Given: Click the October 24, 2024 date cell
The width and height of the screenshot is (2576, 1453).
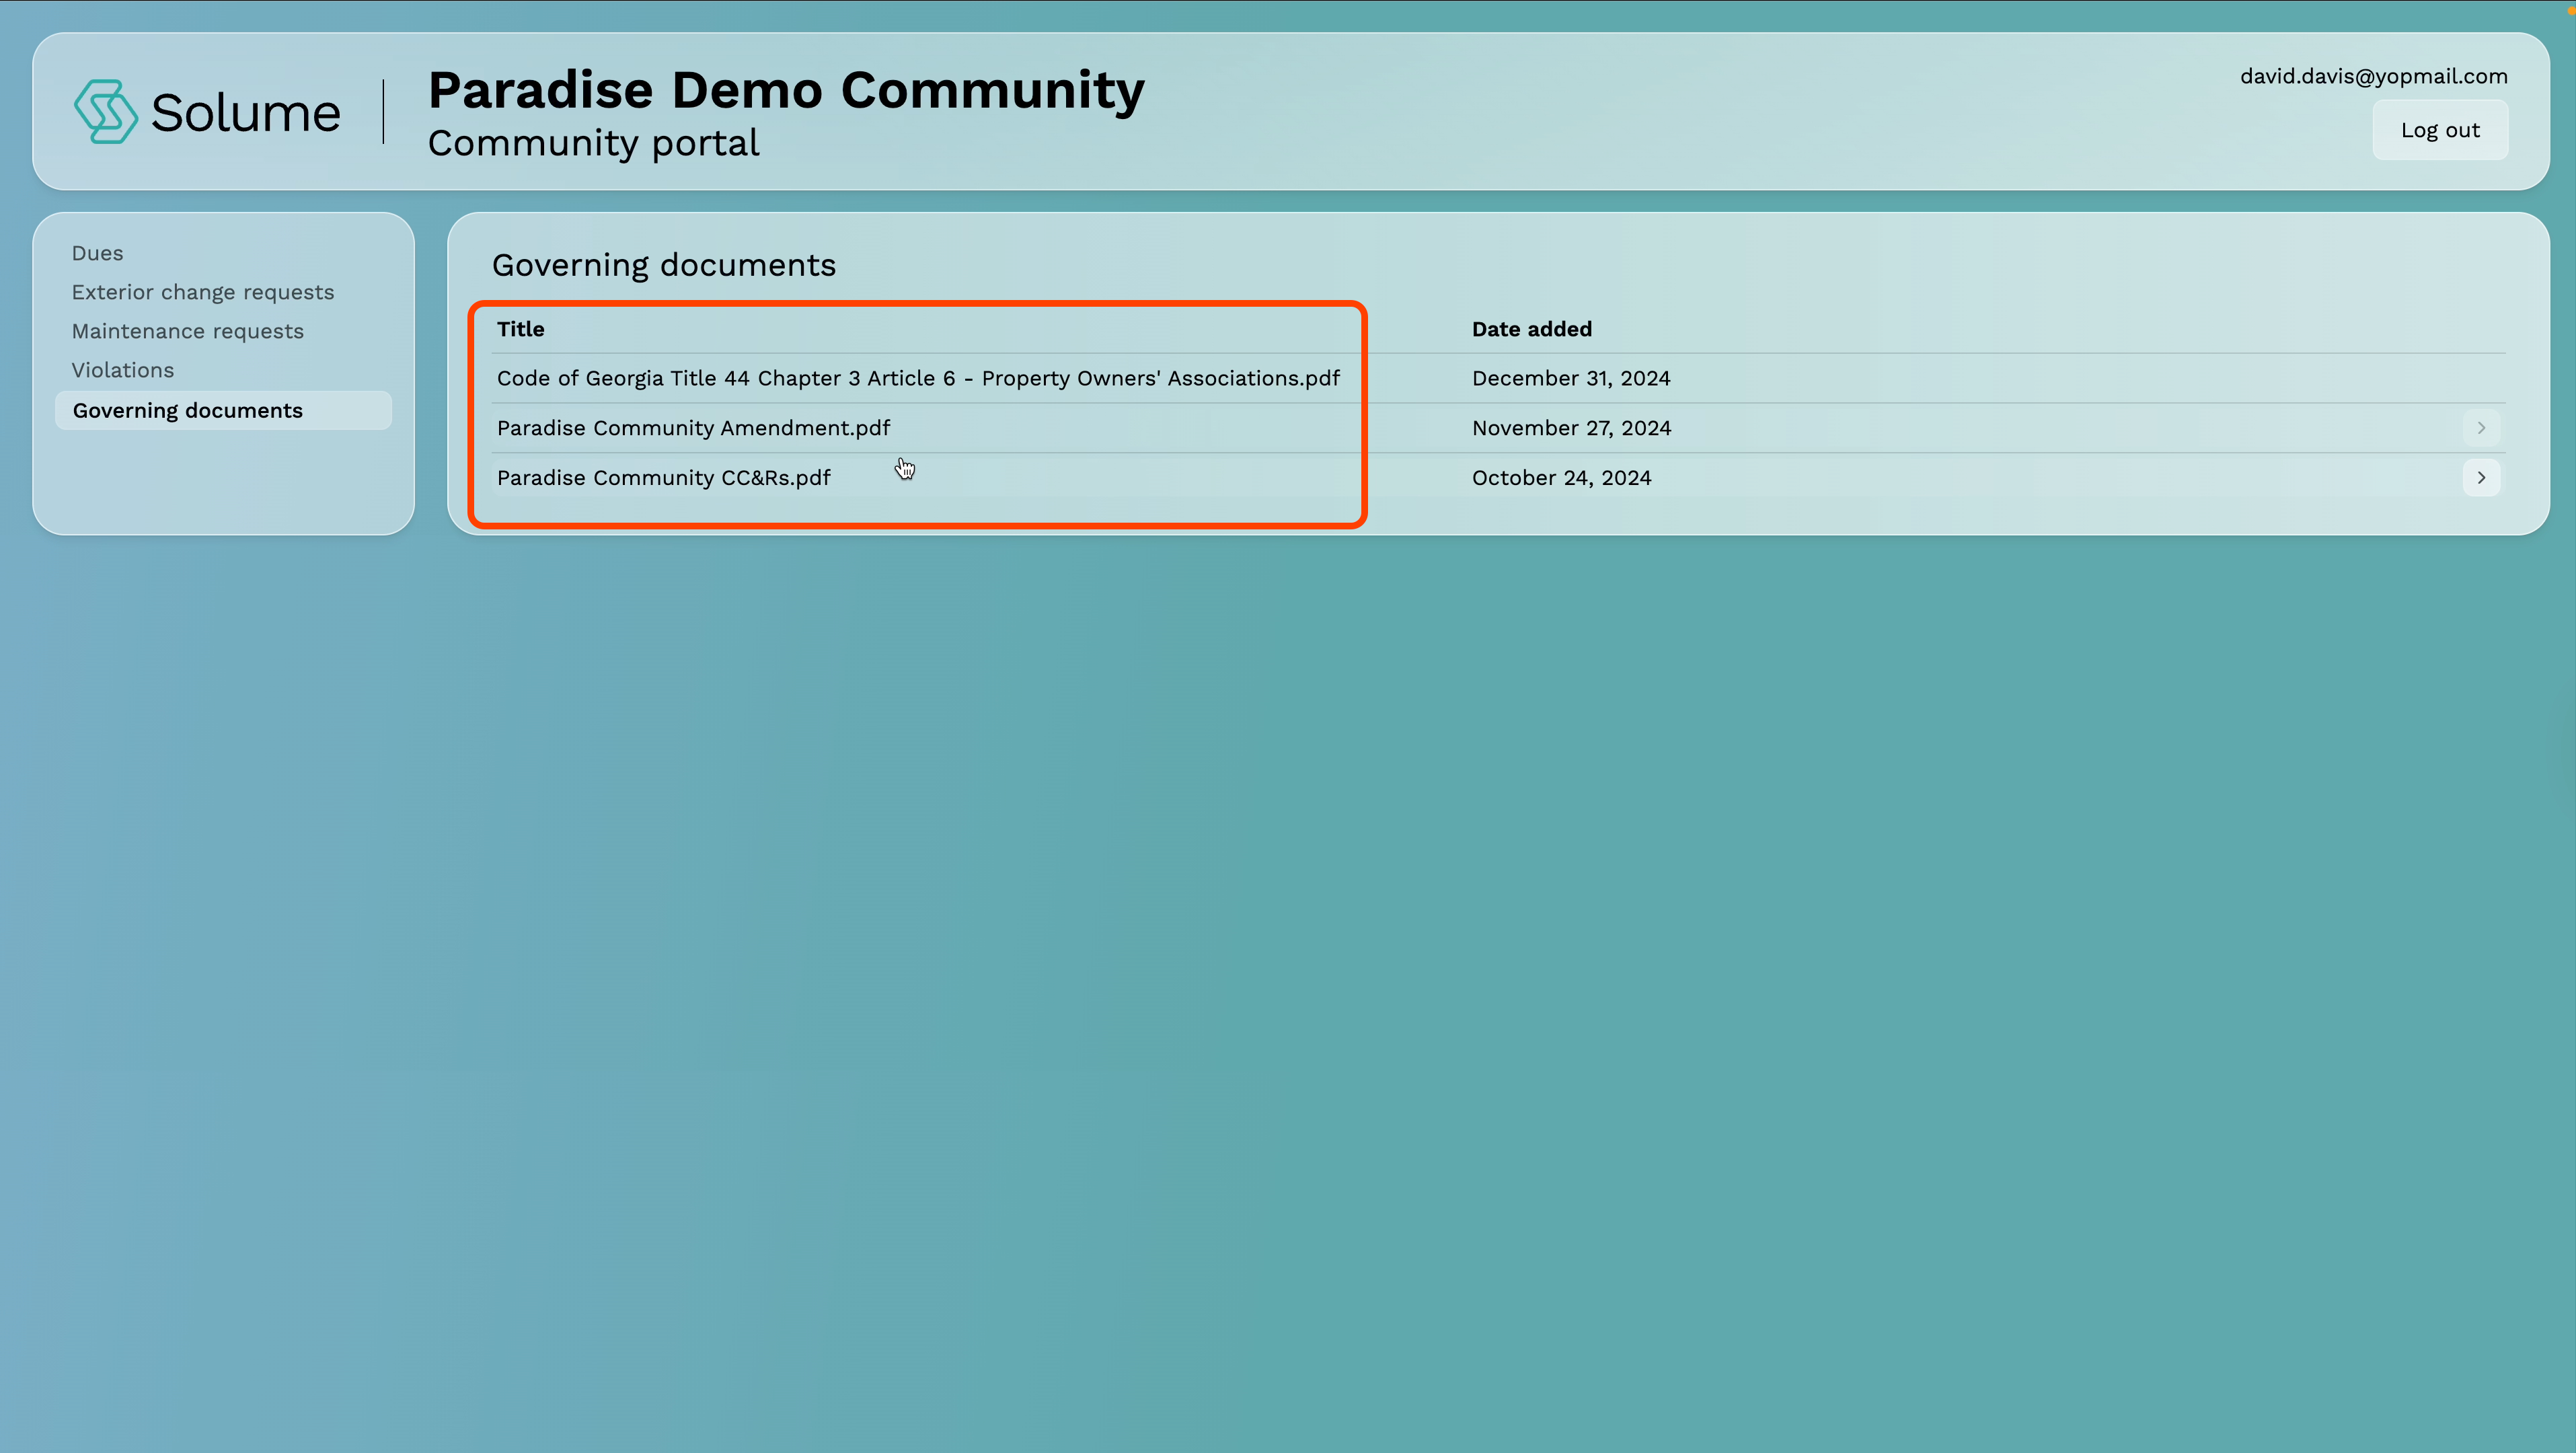Looking at the screenshot, I should point(1562,478).
